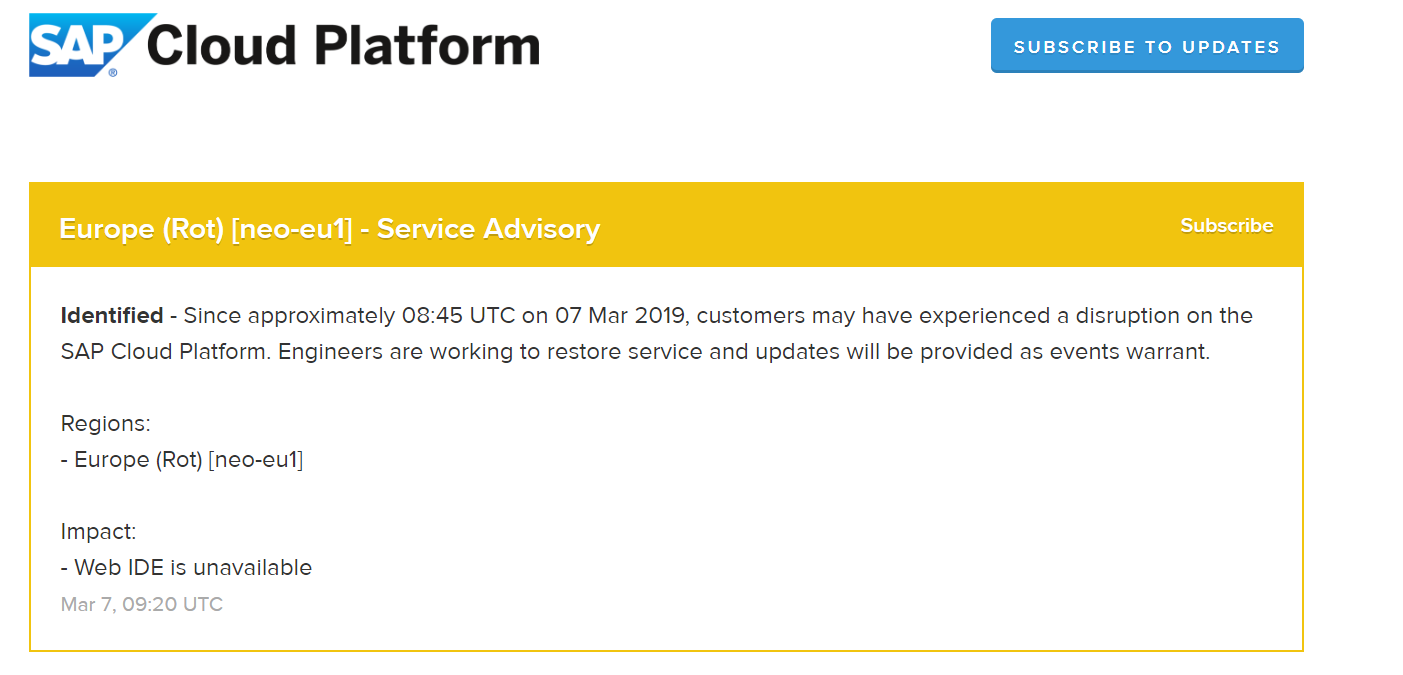This screenshot has width=1403, height=675.
Task: Click the Service Advisory words in header
Action: coord(489,229)
